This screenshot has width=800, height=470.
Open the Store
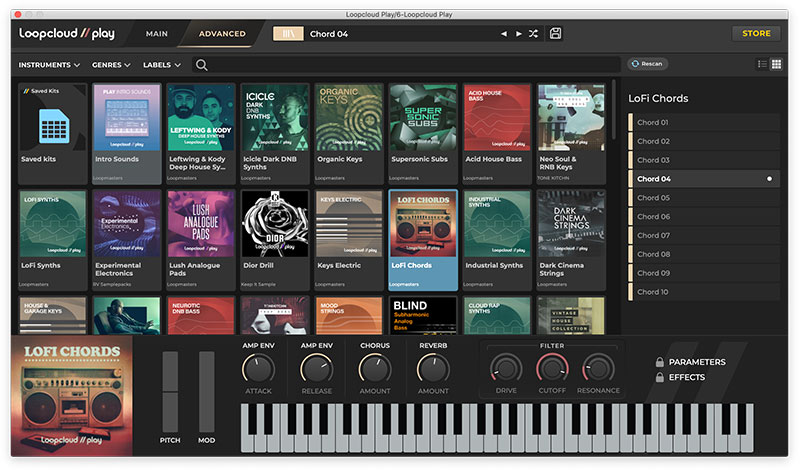756,33
